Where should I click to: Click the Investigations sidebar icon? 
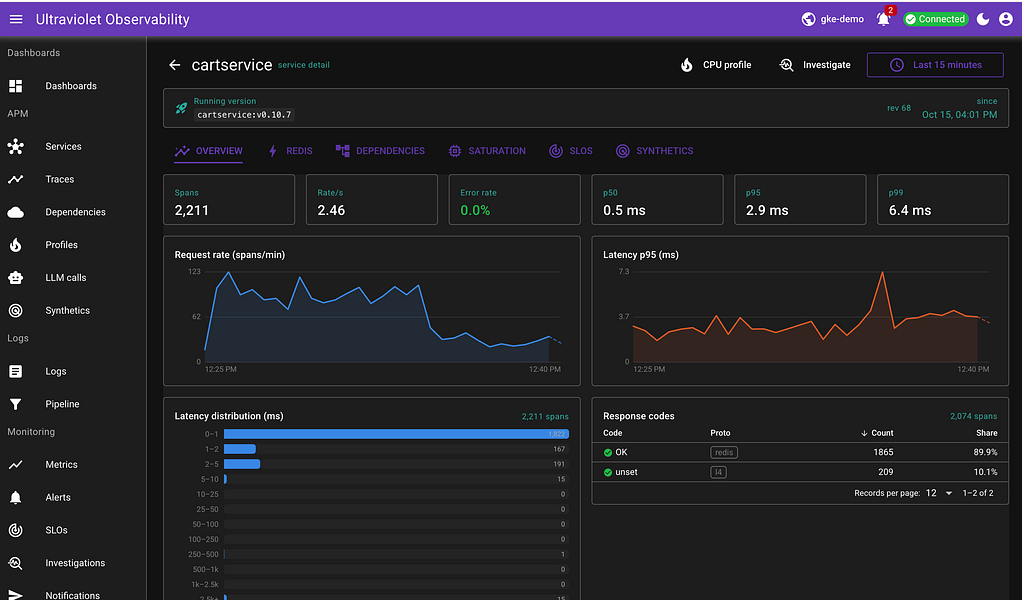[16, 563]
